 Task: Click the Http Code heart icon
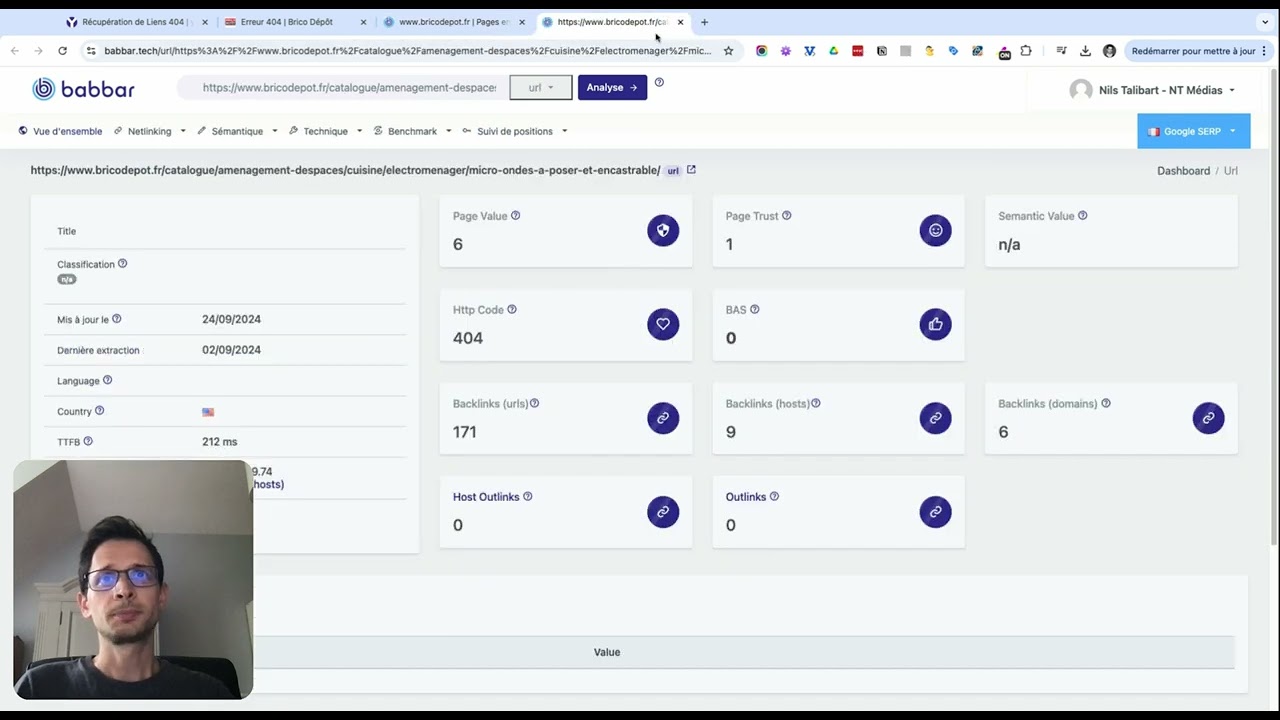[x=663, y=324]
